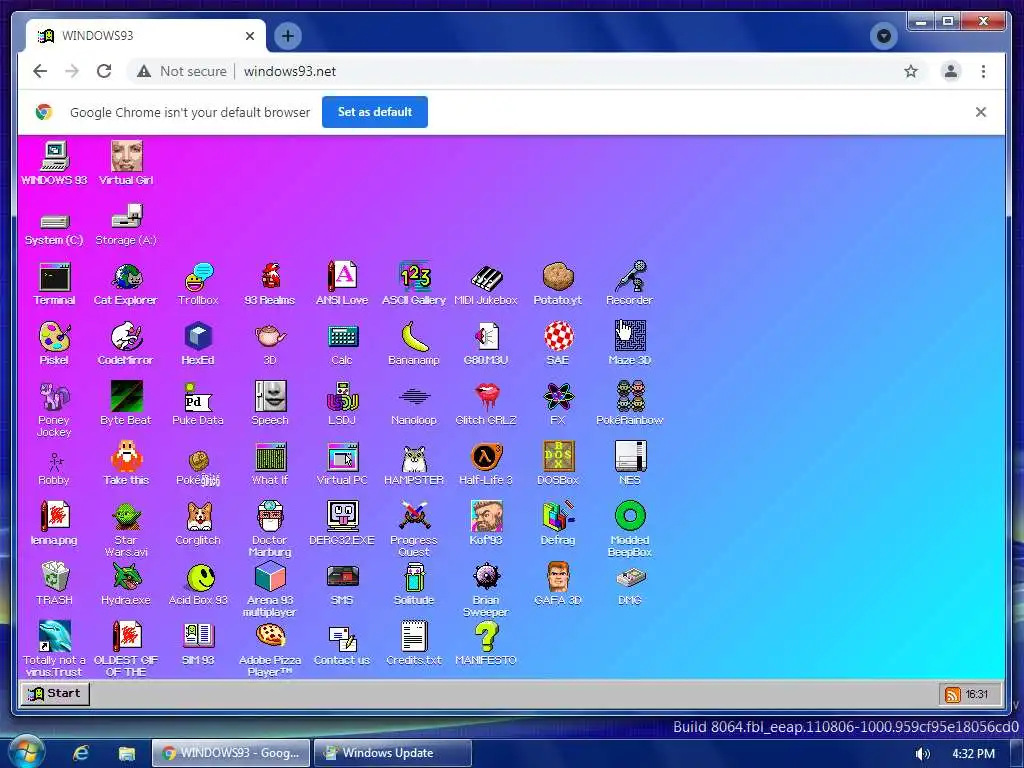Select the WINDOWS93 browser tab
This screenshot has height=768, width=1024.
pyautogui.click(x=146, y=35)
